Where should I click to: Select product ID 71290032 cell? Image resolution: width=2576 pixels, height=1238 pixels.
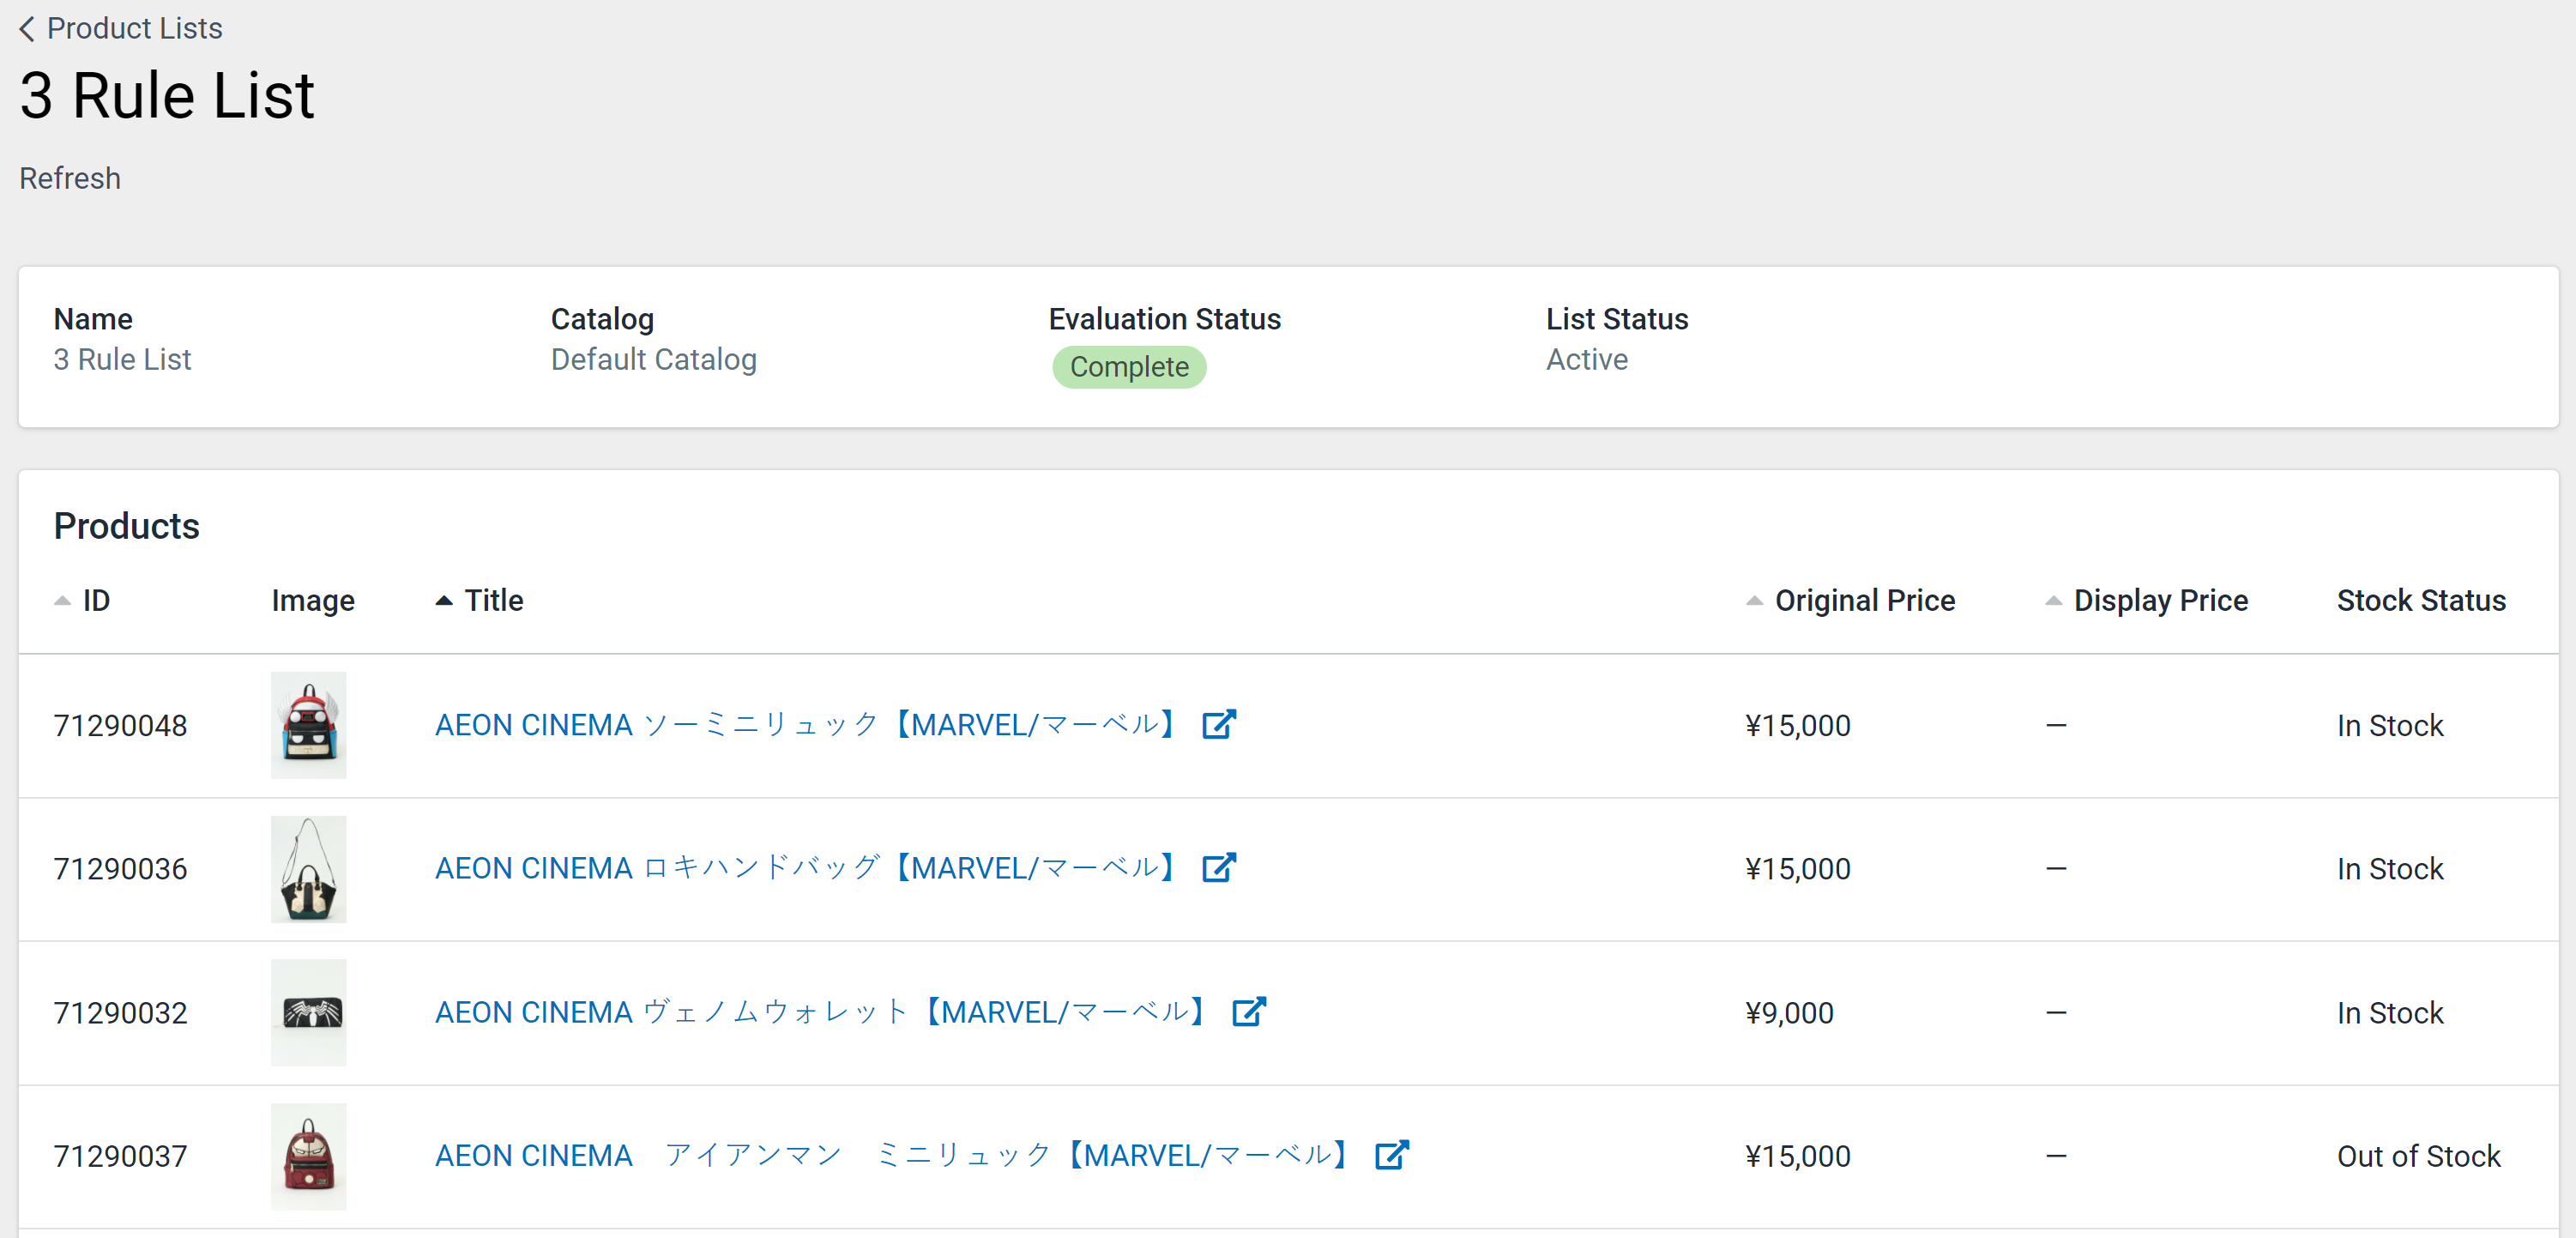pos(120,1013)
